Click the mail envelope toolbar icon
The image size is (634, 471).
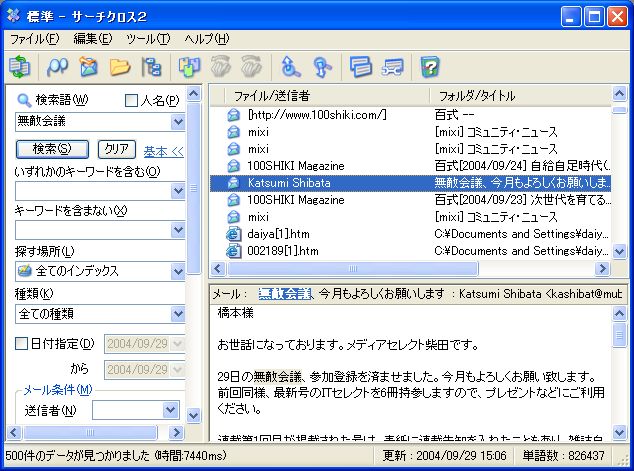tap(89, 67)
